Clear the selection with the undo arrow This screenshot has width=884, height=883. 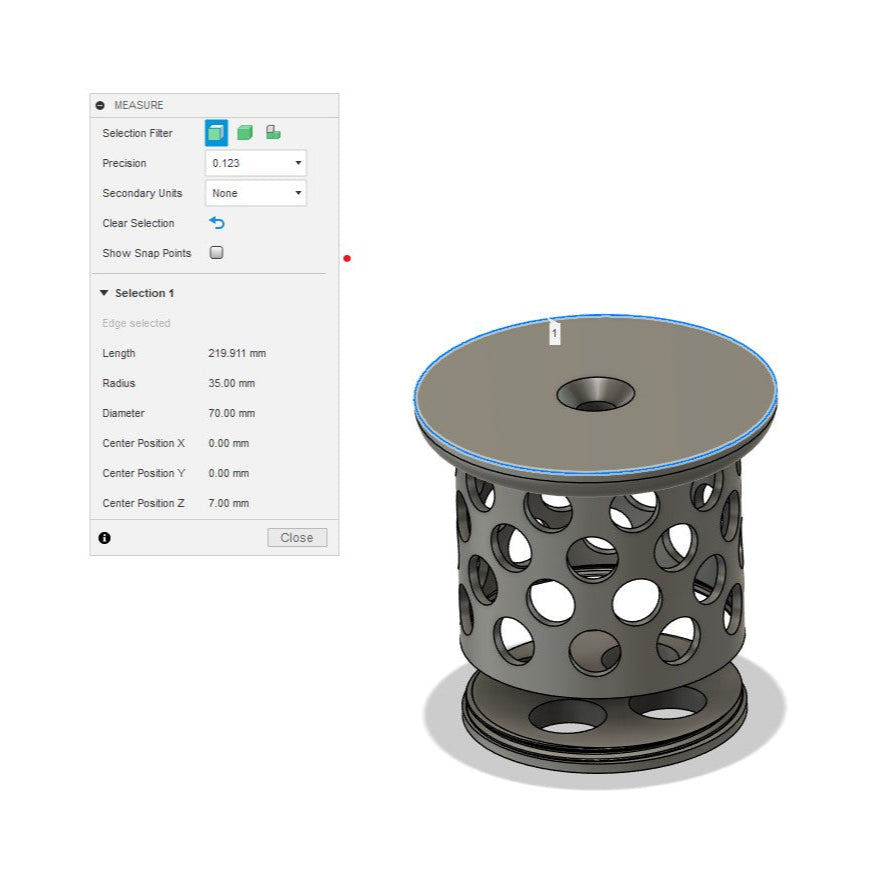click(x=217, y=223)
